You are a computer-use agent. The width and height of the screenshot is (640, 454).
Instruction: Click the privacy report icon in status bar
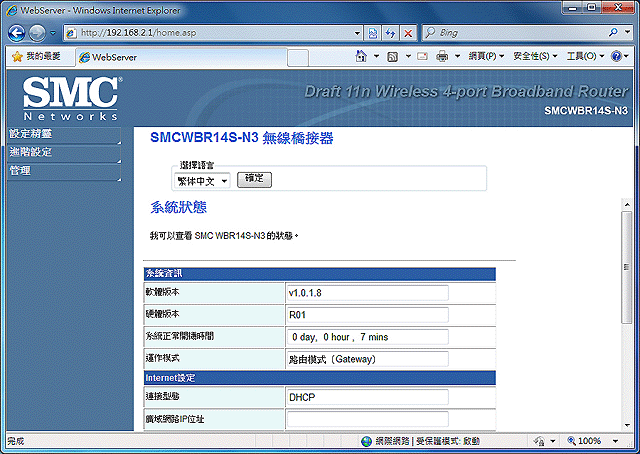coord(540,441)
